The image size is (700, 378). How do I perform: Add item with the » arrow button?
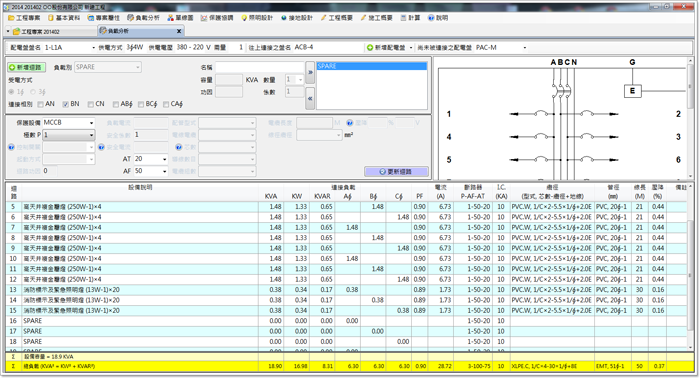click(x=310, y=72)
